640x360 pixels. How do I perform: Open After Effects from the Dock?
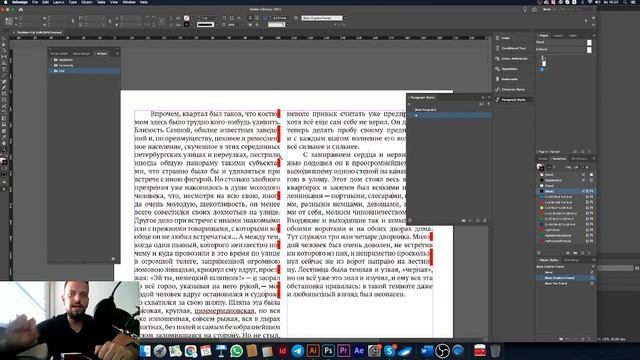(359, 351)
